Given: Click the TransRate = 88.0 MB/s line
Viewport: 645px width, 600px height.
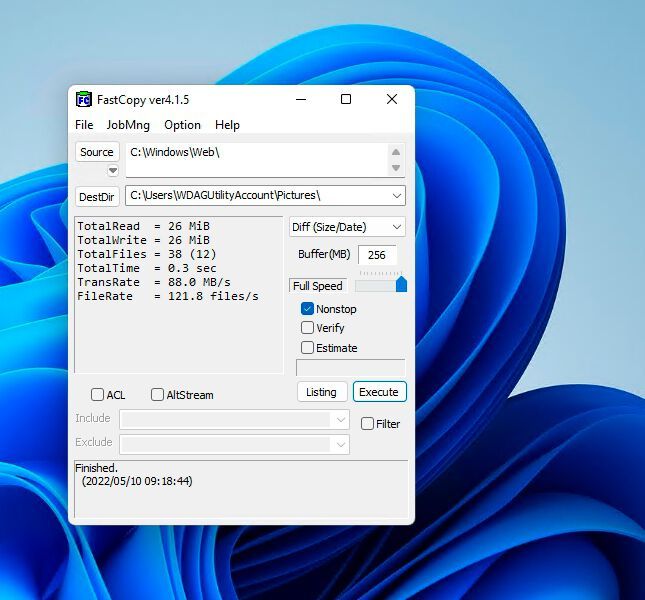Looking at the screenshot, I should tap(154, 282).
